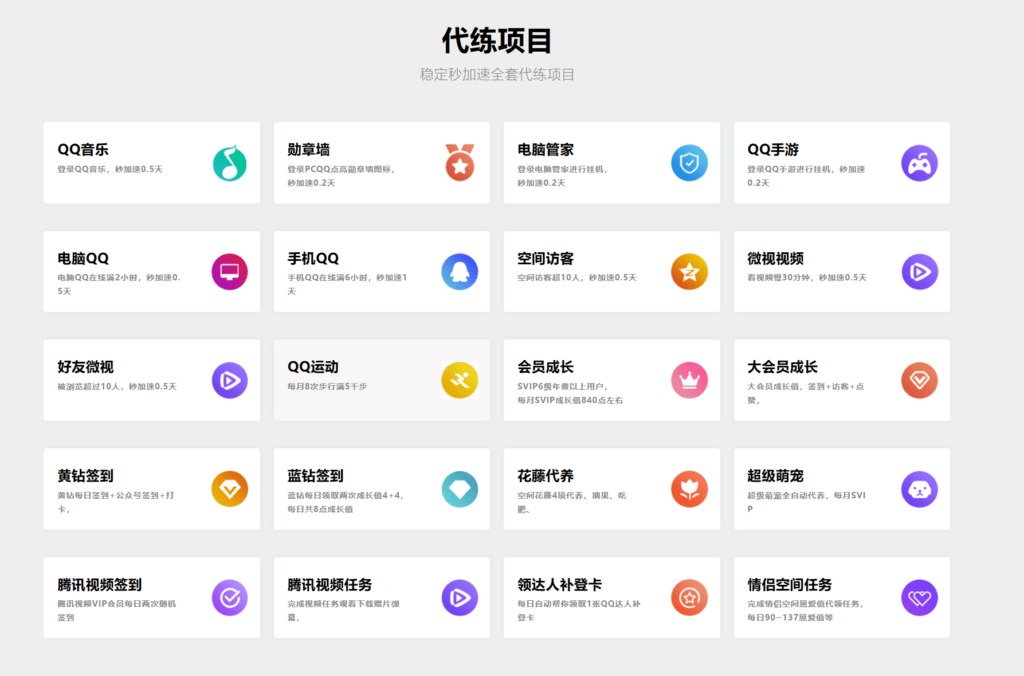The image size is (1024, 676).
Task: Select the 微视视频 title
Action: tap(775, 259)
